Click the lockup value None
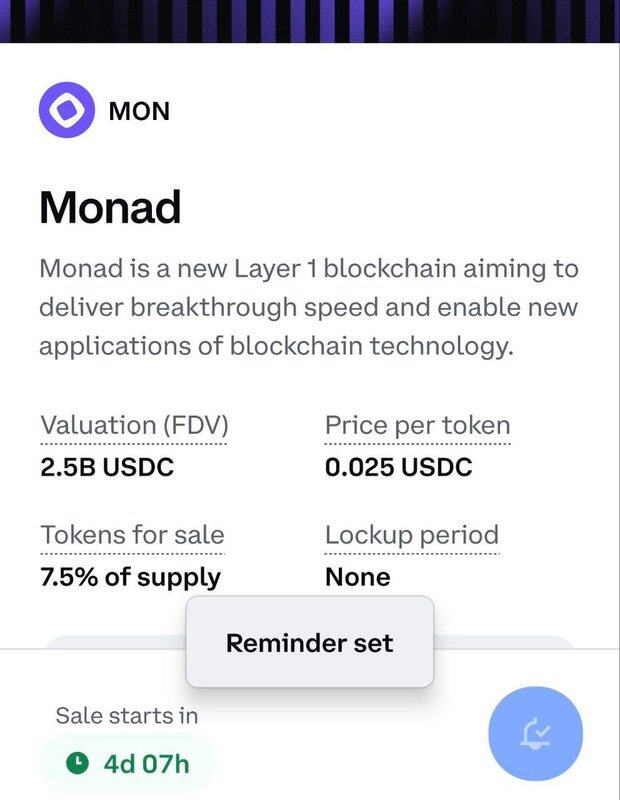The image size is (620, 800). [357, 577]
